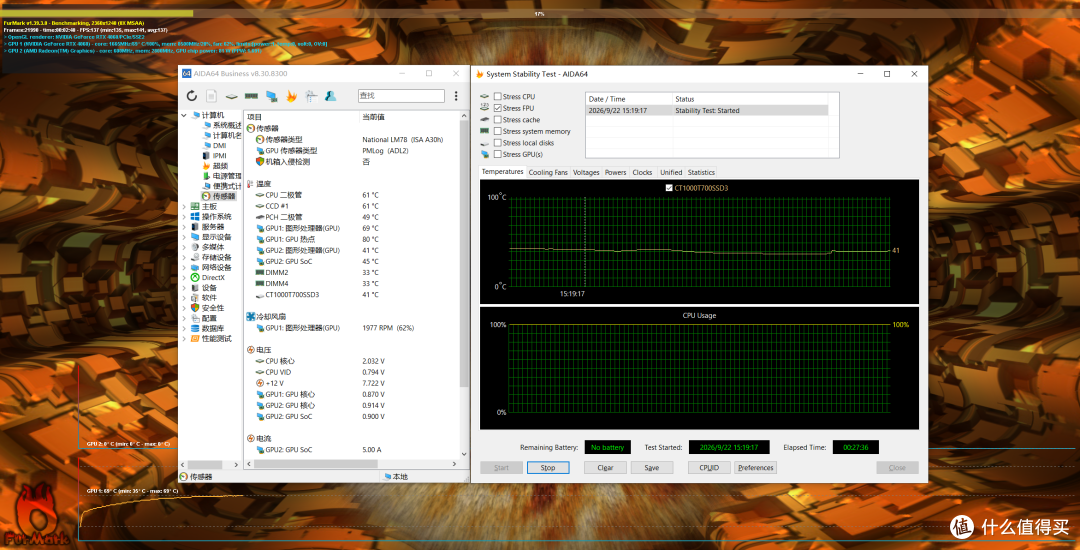Expand the 服务器 tree node
1080x550 pixels.
[x=184, y=226]
